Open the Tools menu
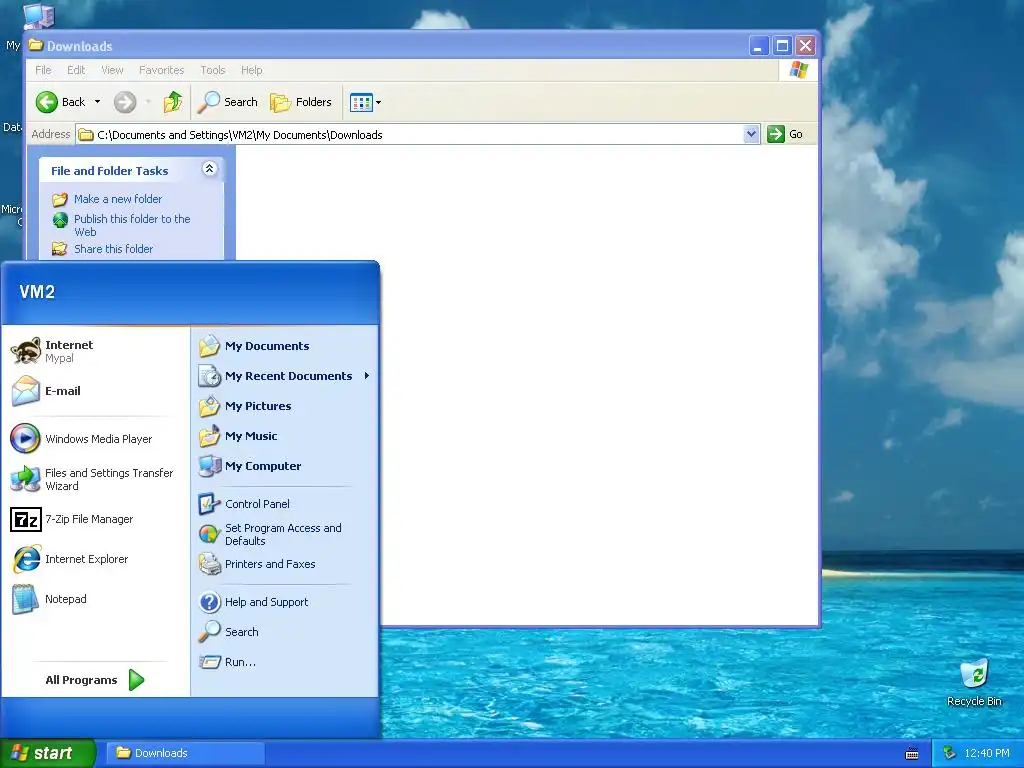1024x768 pixels. (x=213, y=70)
